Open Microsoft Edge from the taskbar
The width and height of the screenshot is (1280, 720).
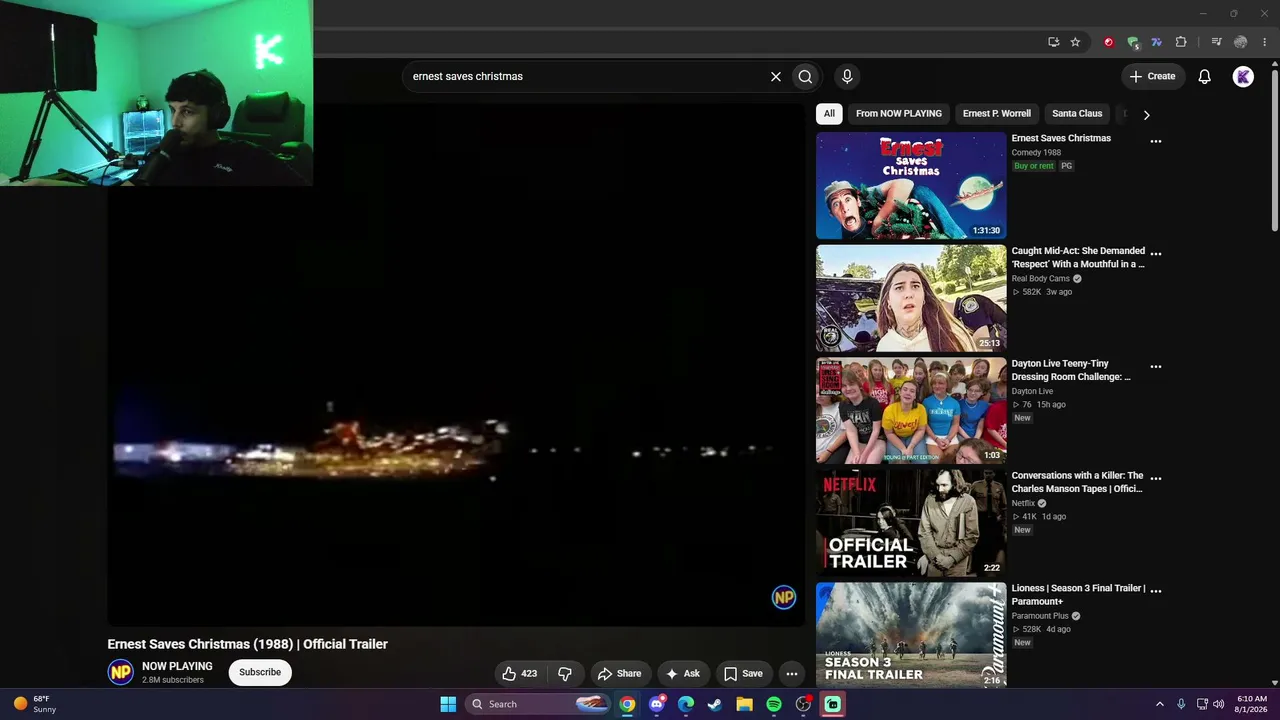pos(686,704)
